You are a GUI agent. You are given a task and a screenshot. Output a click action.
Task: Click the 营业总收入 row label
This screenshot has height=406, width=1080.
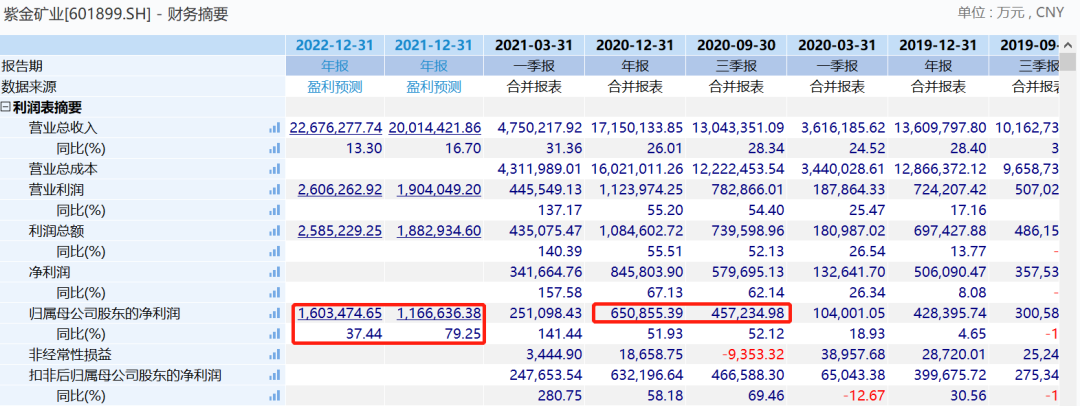(x=63, y=128)
